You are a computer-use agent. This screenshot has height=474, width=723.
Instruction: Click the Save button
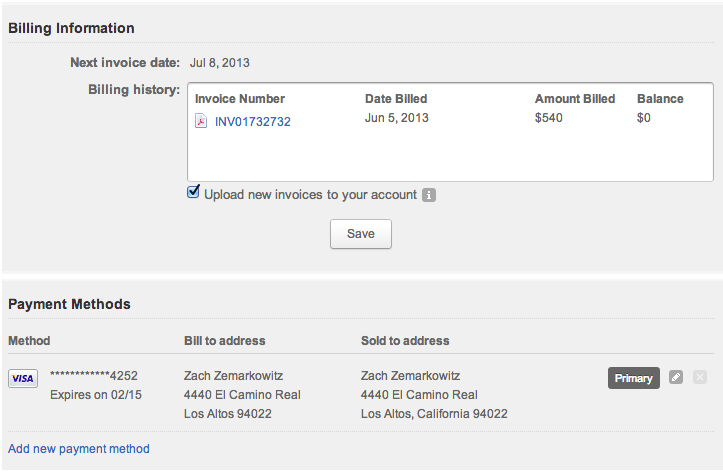[x=361, y=234]
